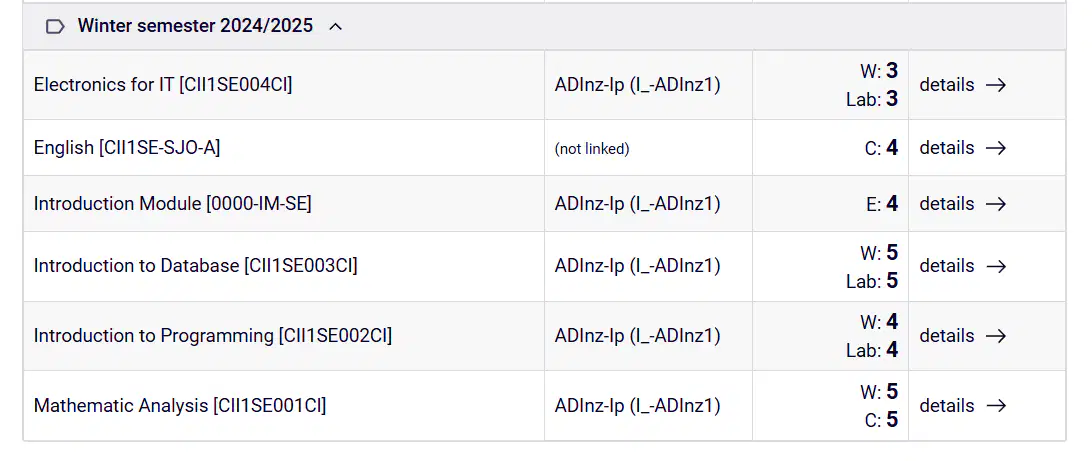This screenshot has width=1092, height=461.
Task: Click arrow icon in Introduction to Programming row
Action: (x=996, y=336)
